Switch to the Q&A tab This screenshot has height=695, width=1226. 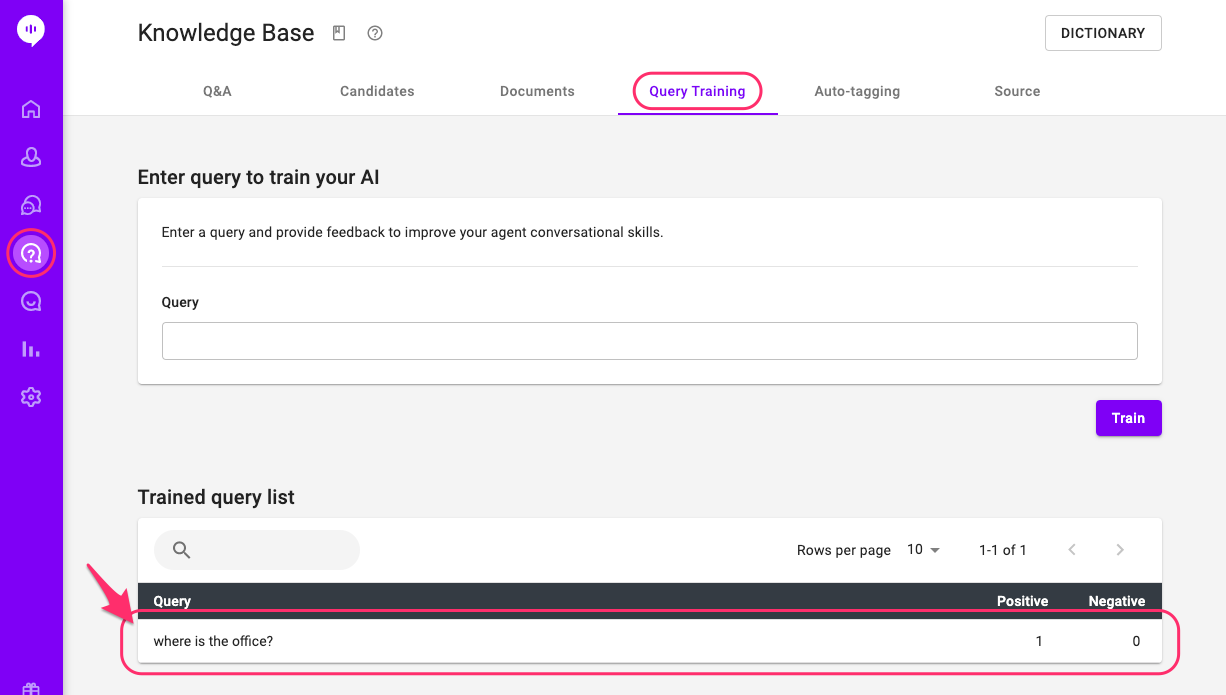(217, 91)
